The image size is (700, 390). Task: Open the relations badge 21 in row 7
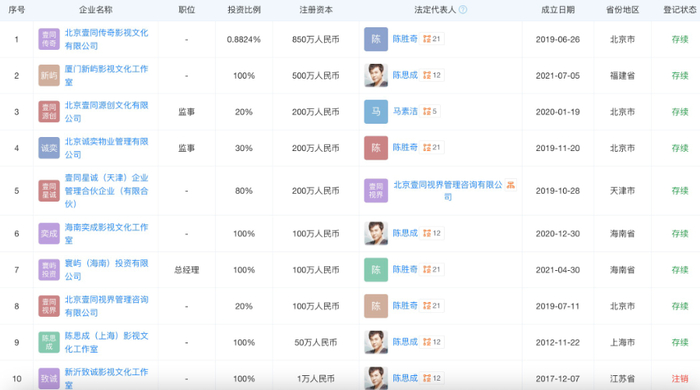pyautogui.click(x=432, y=269)
